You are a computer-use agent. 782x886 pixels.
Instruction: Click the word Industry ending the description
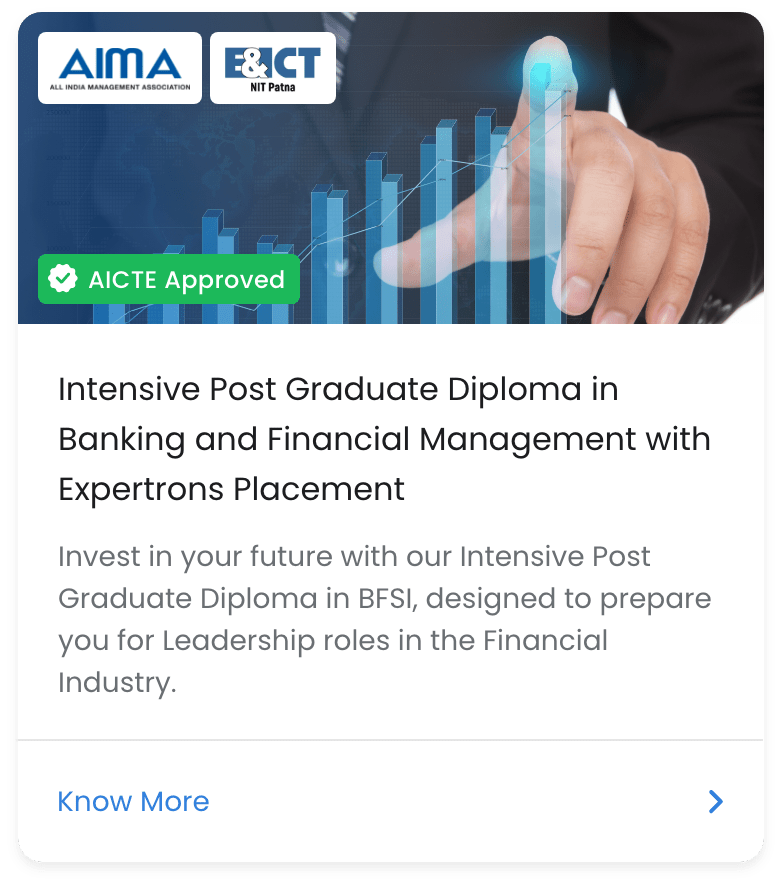[116, 683]
